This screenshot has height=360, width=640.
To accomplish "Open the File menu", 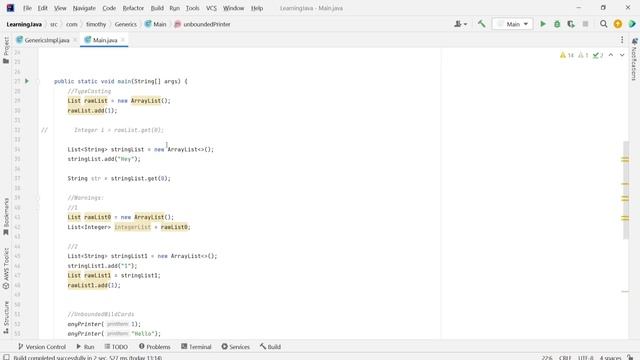I will (x=27, y=8).
